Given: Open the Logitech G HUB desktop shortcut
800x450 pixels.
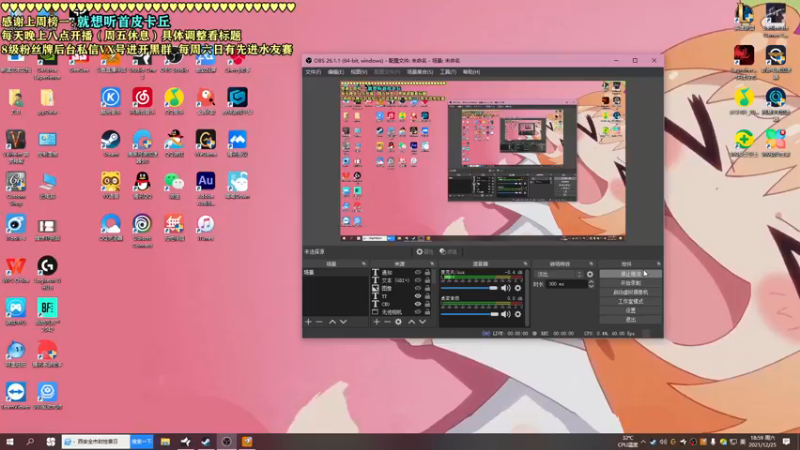Looking at the screenshot, I should [x=47, y=273].
